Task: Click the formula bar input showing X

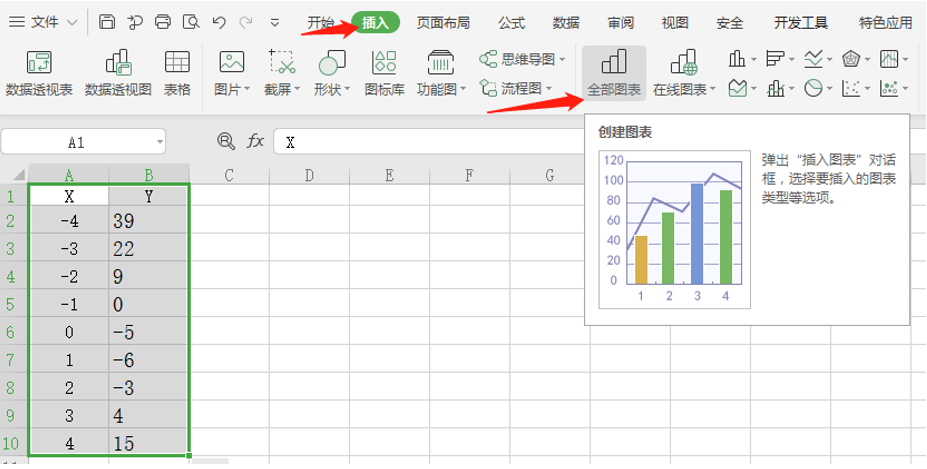Action: click(429, 142)
